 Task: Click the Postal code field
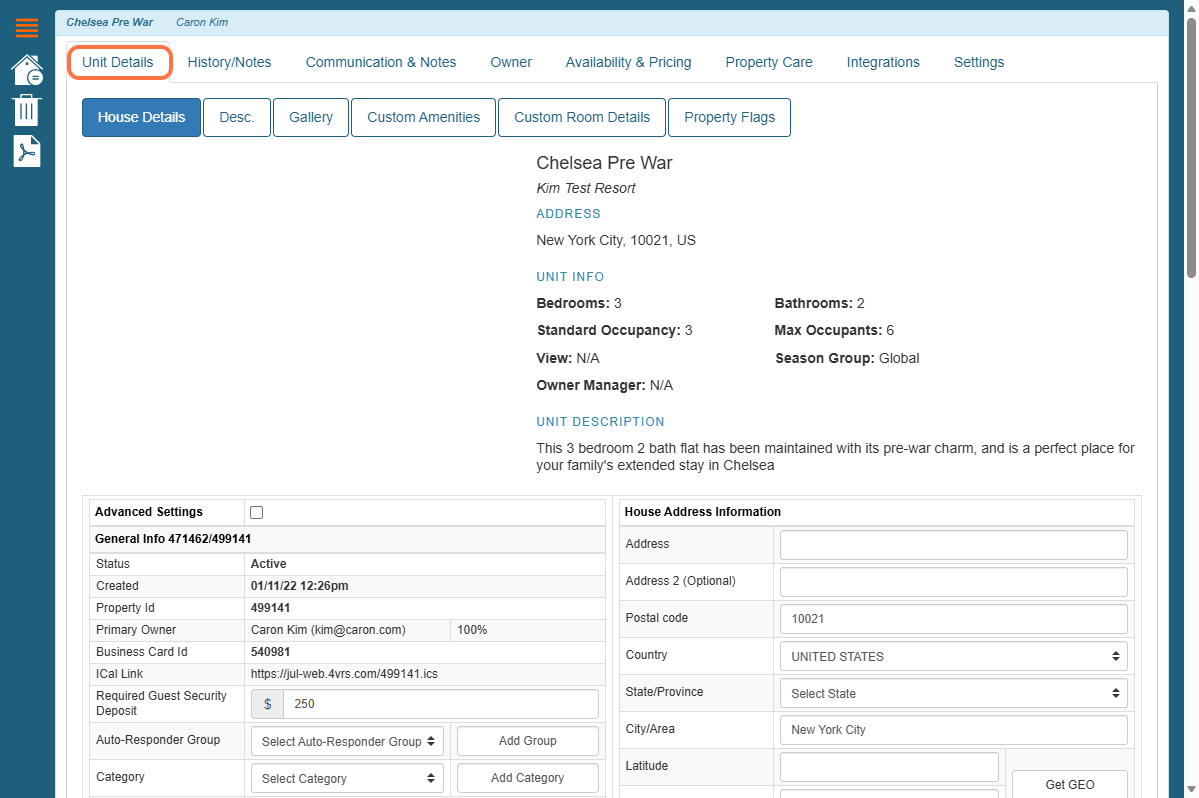pyautogui.click(x=954, y=619)
